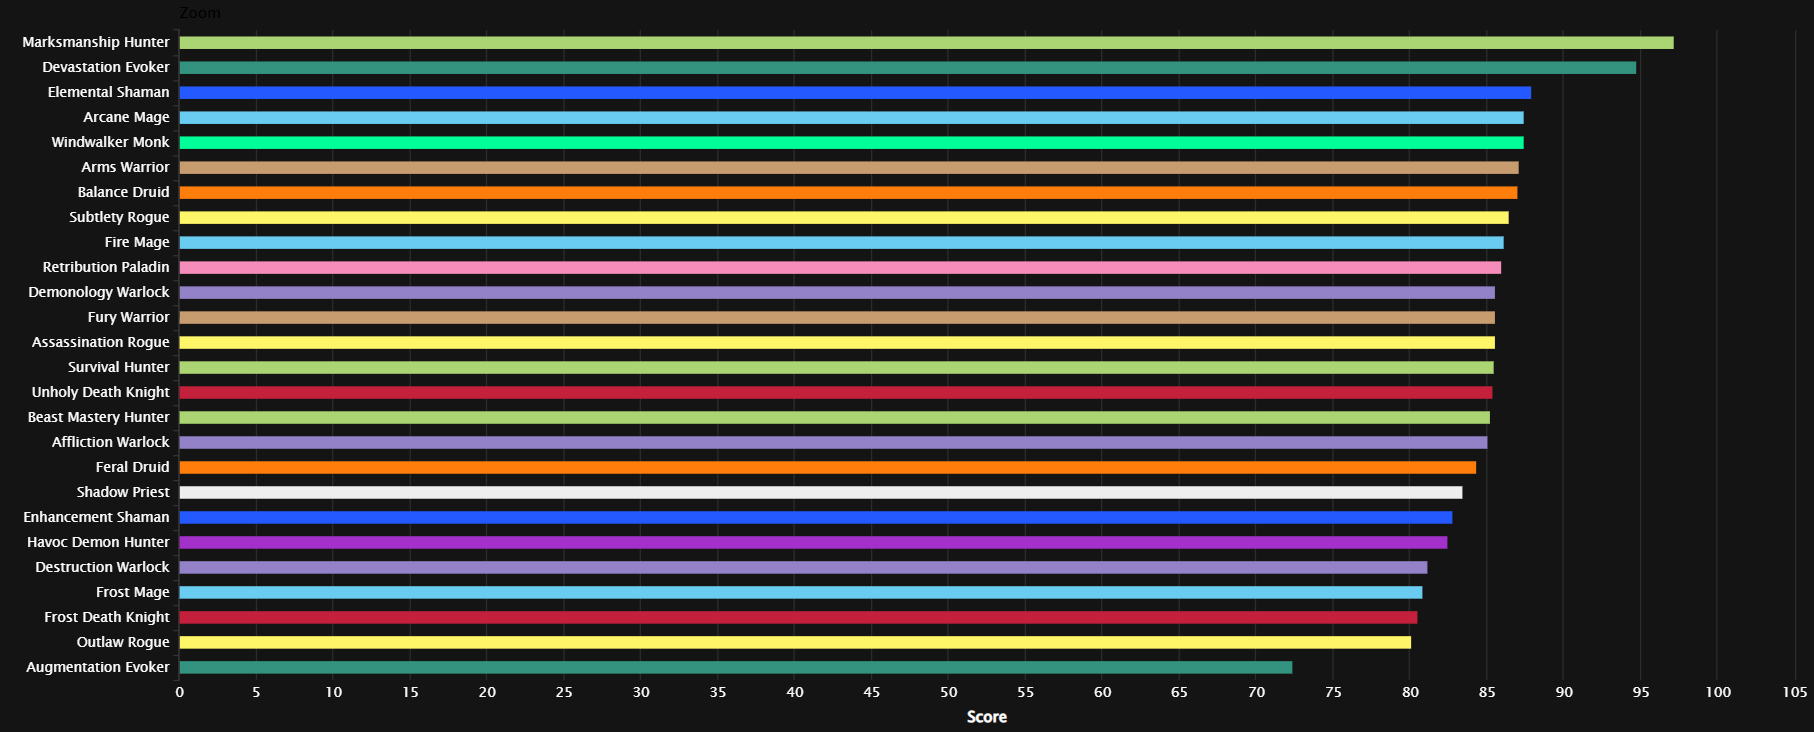
Task: Click the 'Windwalker Monk' axis label
Action: [x=111, y=142]
